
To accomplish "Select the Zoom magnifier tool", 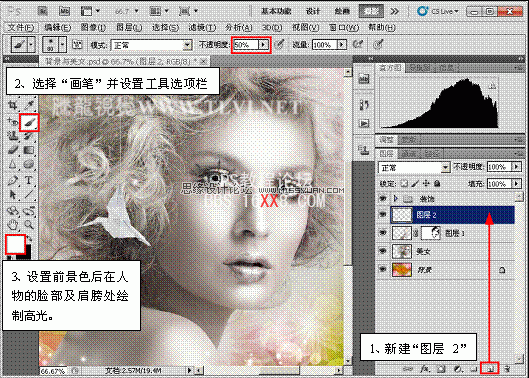I will (x=29, y=225).
